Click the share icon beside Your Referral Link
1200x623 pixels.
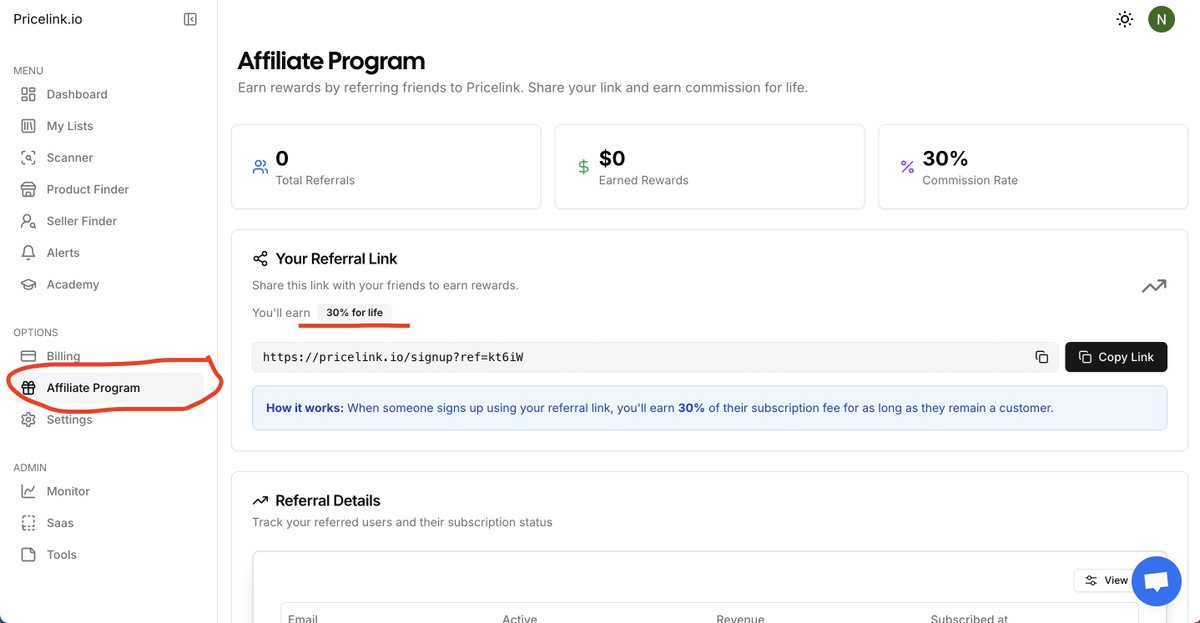(x=260, y=259)
